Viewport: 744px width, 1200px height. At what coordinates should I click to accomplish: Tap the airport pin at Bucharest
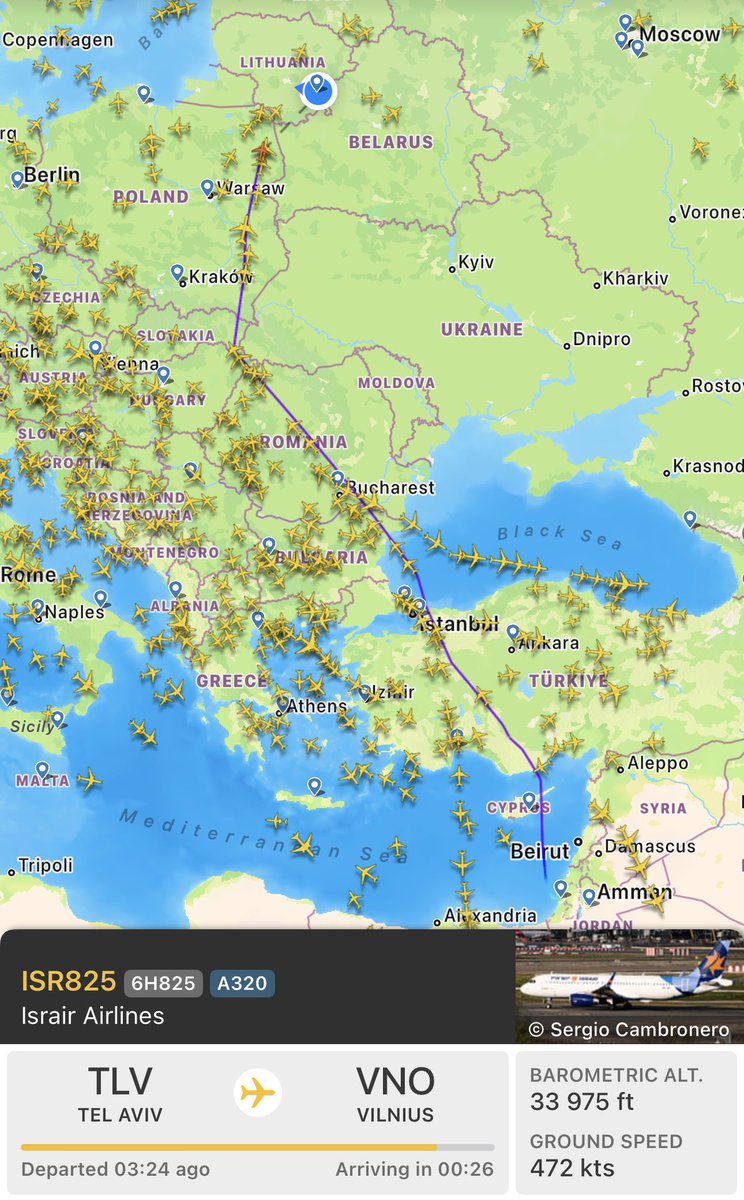337,478
